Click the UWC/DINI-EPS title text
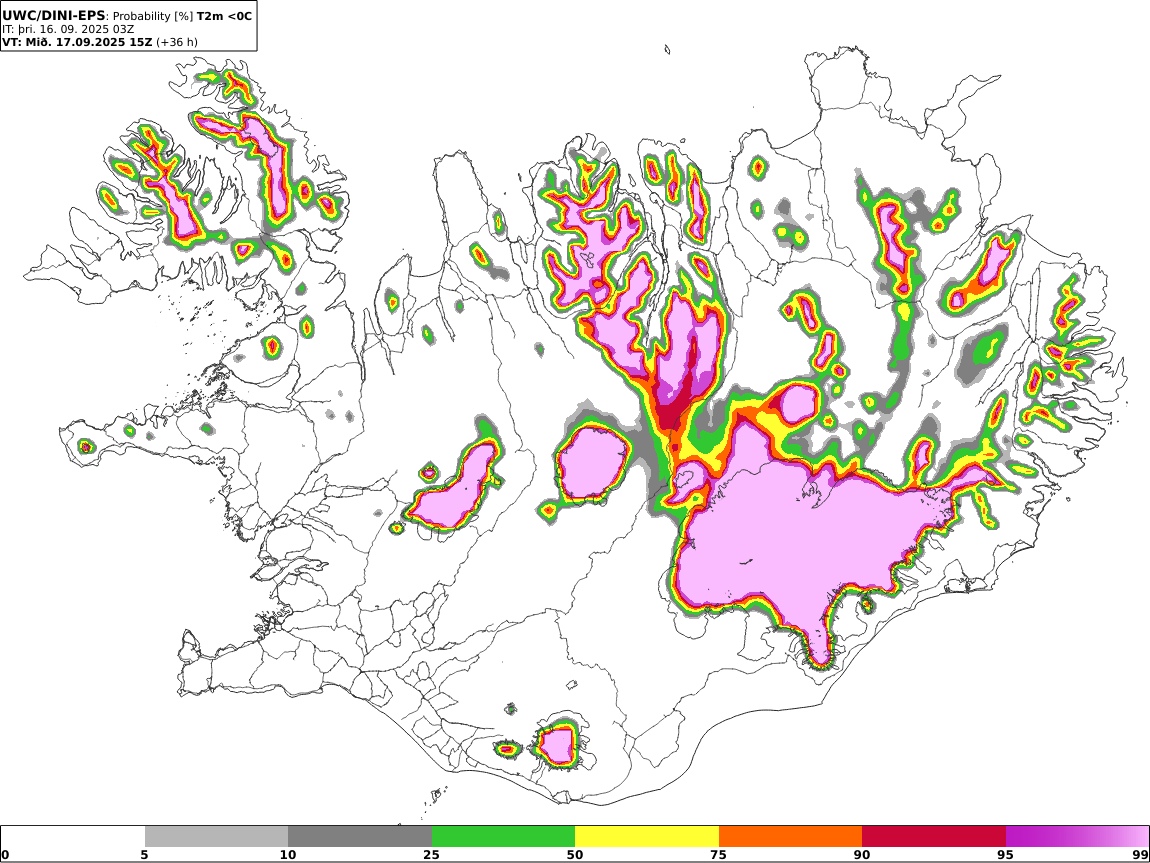Screen dimensions: 1150x863 click(x=54, y=15)
